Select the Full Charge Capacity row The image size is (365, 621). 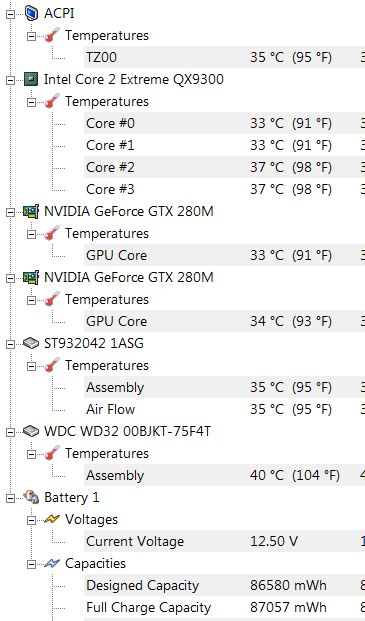224,607
